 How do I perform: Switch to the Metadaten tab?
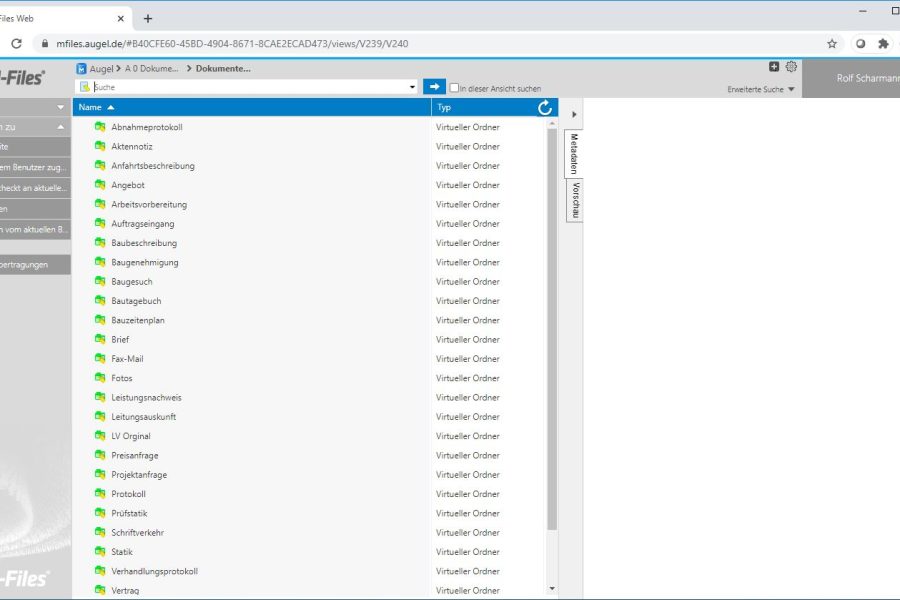[574, 153]
